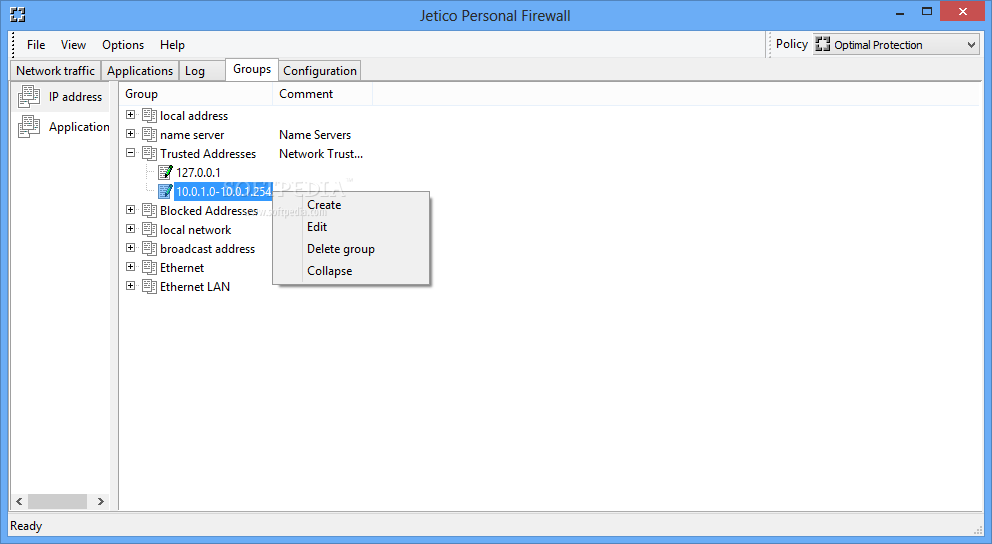Click the 10.0.1.0-10.0.1.254 entry icon
992x544 pixels.
pos(165,191)
